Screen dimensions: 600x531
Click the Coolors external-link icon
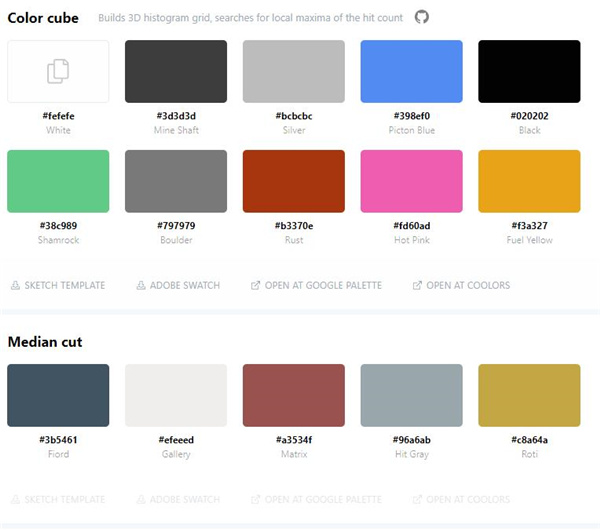coord(417,286)
